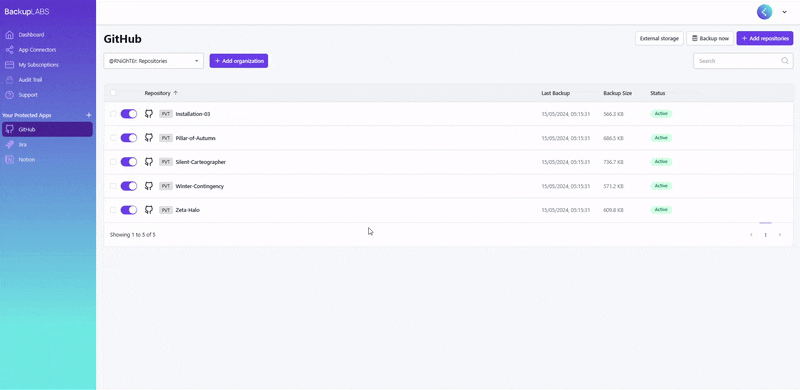Viewport: 800px width, 390px height.
Task: Click the Support question mark icon
Action: tap(9, 95)
